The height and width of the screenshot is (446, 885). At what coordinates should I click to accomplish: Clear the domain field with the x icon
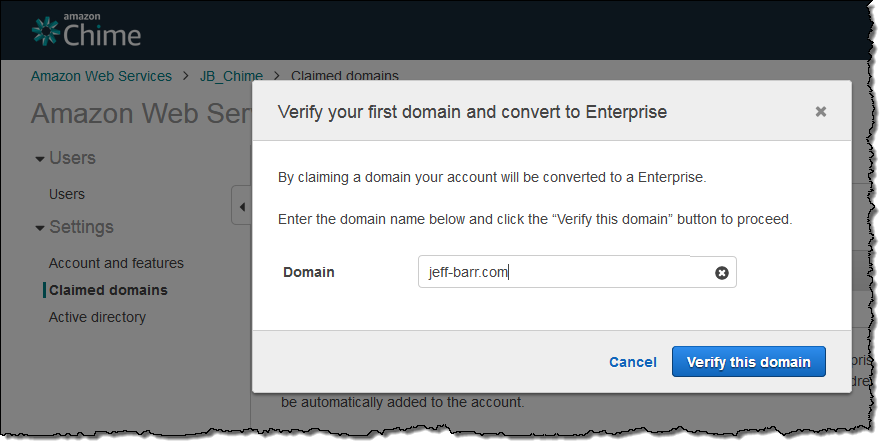(722, 273)
